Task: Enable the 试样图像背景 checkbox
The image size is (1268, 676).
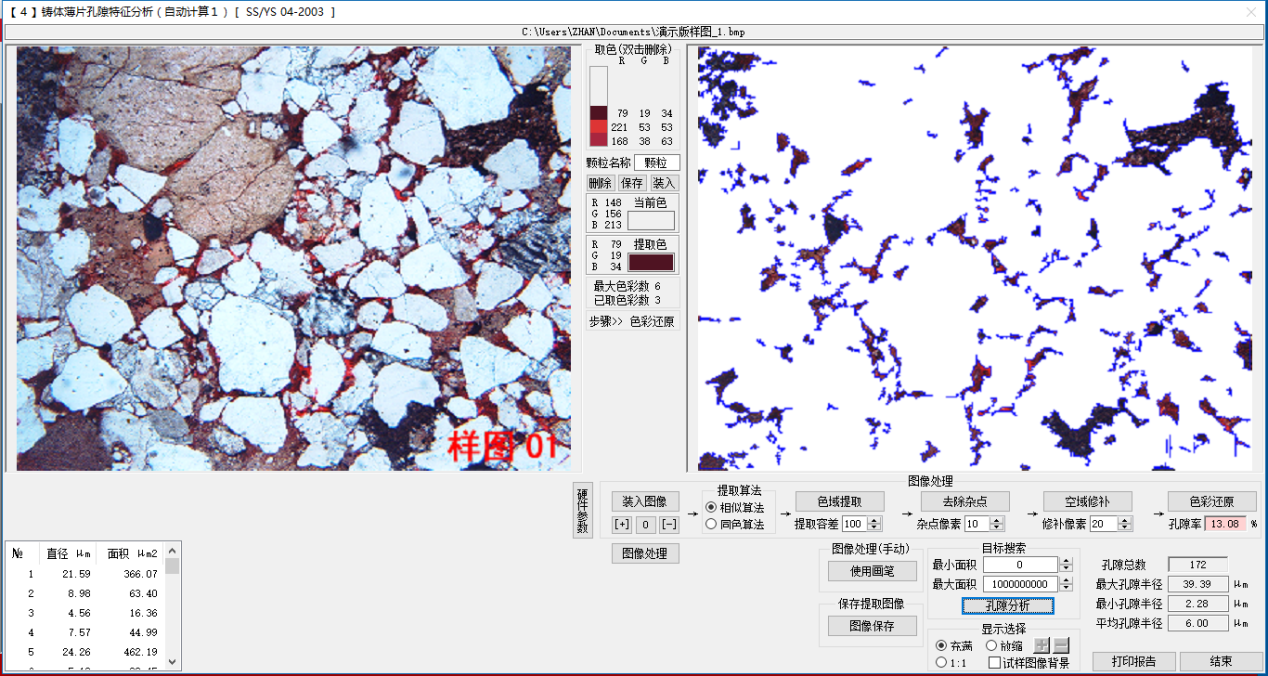Action: pos(995,663)
